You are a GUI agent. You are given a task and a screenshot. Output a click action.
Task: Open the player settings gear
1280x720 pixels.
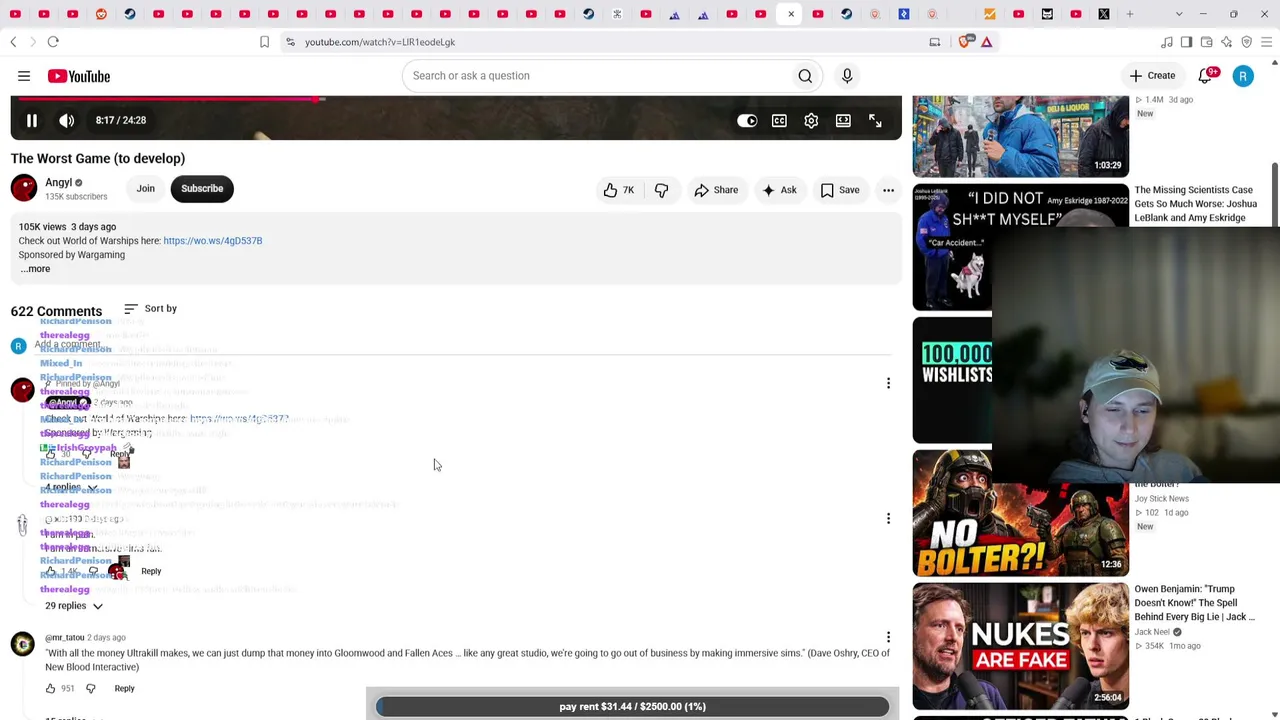[811, 120]
